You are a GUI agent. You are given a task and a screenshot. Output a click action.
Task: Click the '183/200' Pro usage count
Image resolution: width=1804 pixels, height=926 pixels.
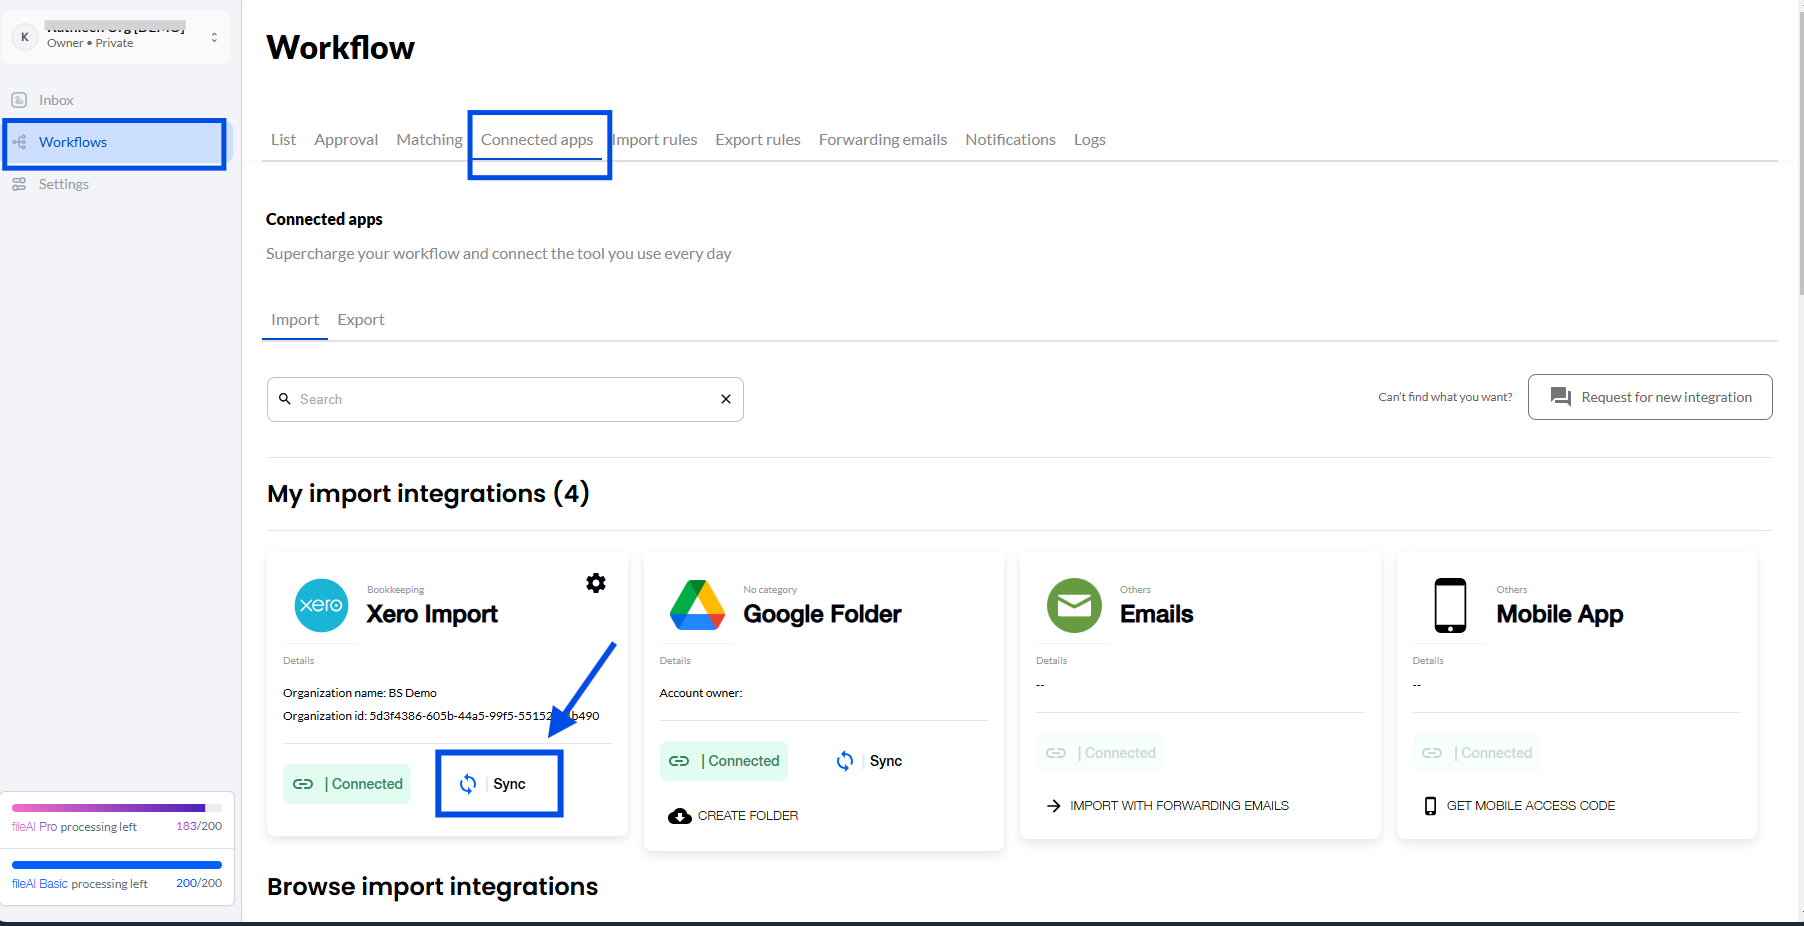pos(199,826)
